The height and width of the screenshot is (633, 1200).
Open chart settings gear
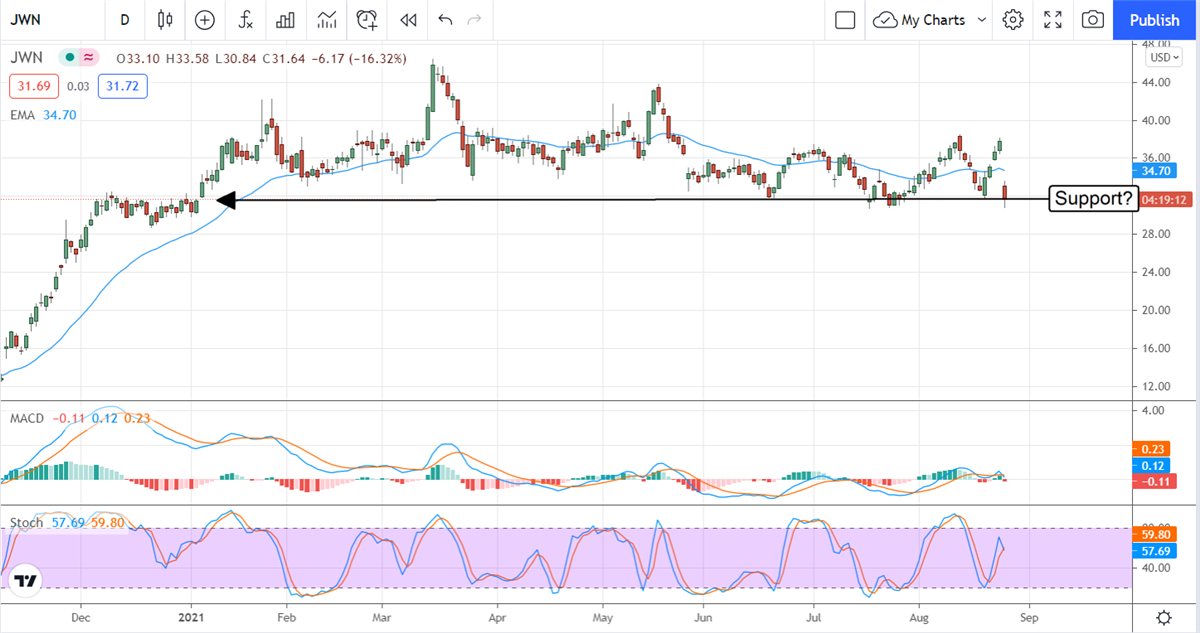pyautogui.click(x=1013, y=20)
